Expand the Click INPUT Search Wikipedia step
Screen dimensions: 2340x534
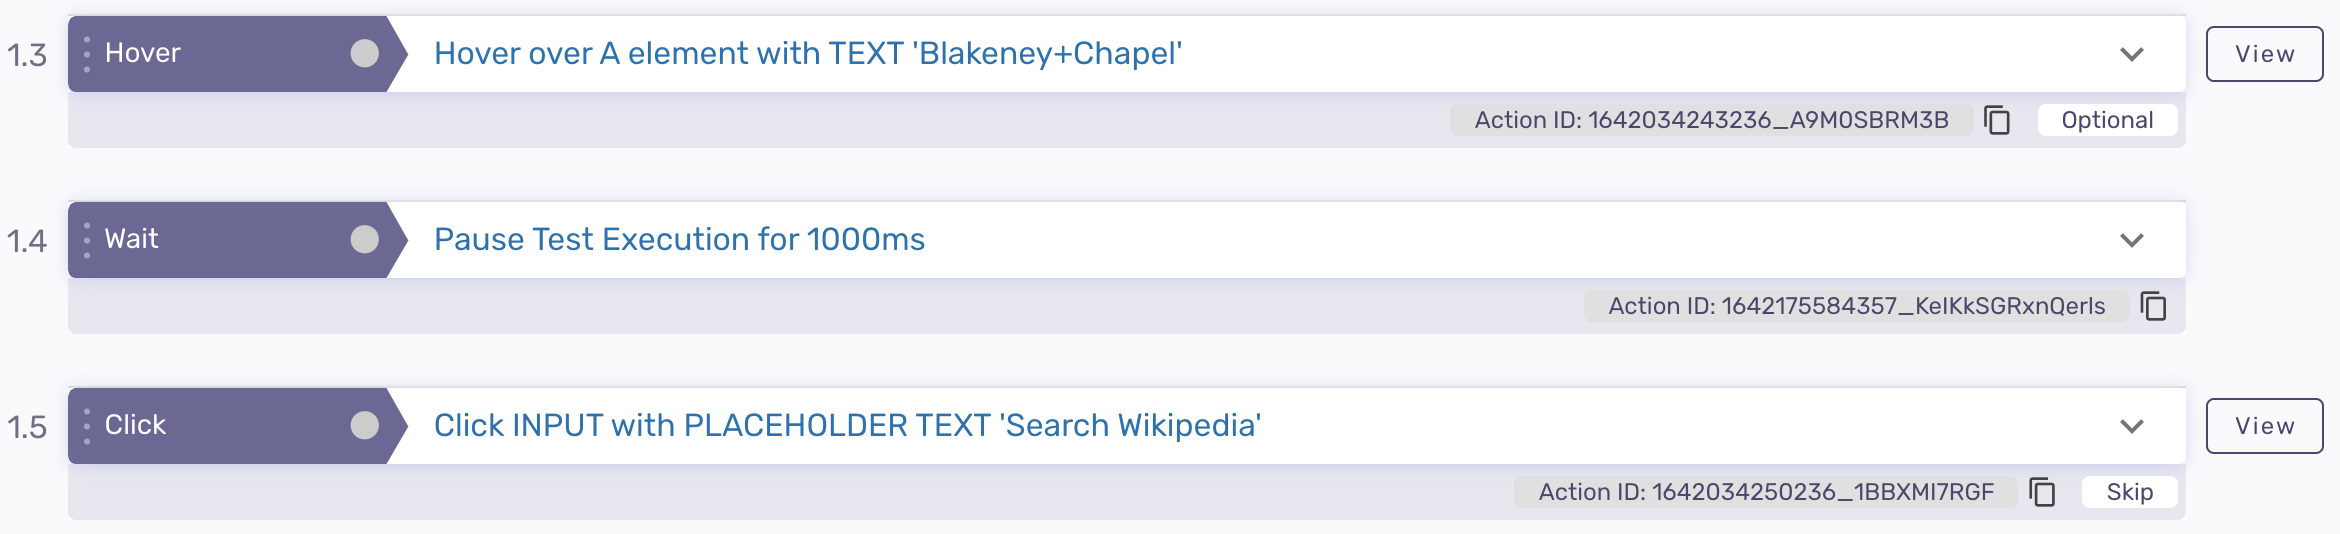point(2132,426)
